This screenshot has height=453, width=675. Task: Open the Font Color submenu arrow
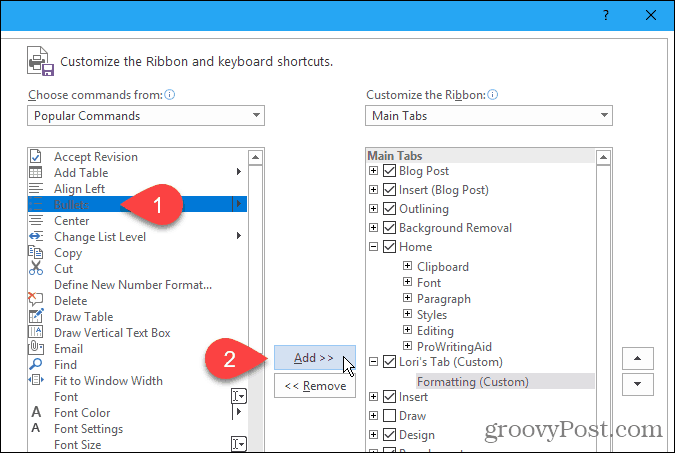pos(238,412)
